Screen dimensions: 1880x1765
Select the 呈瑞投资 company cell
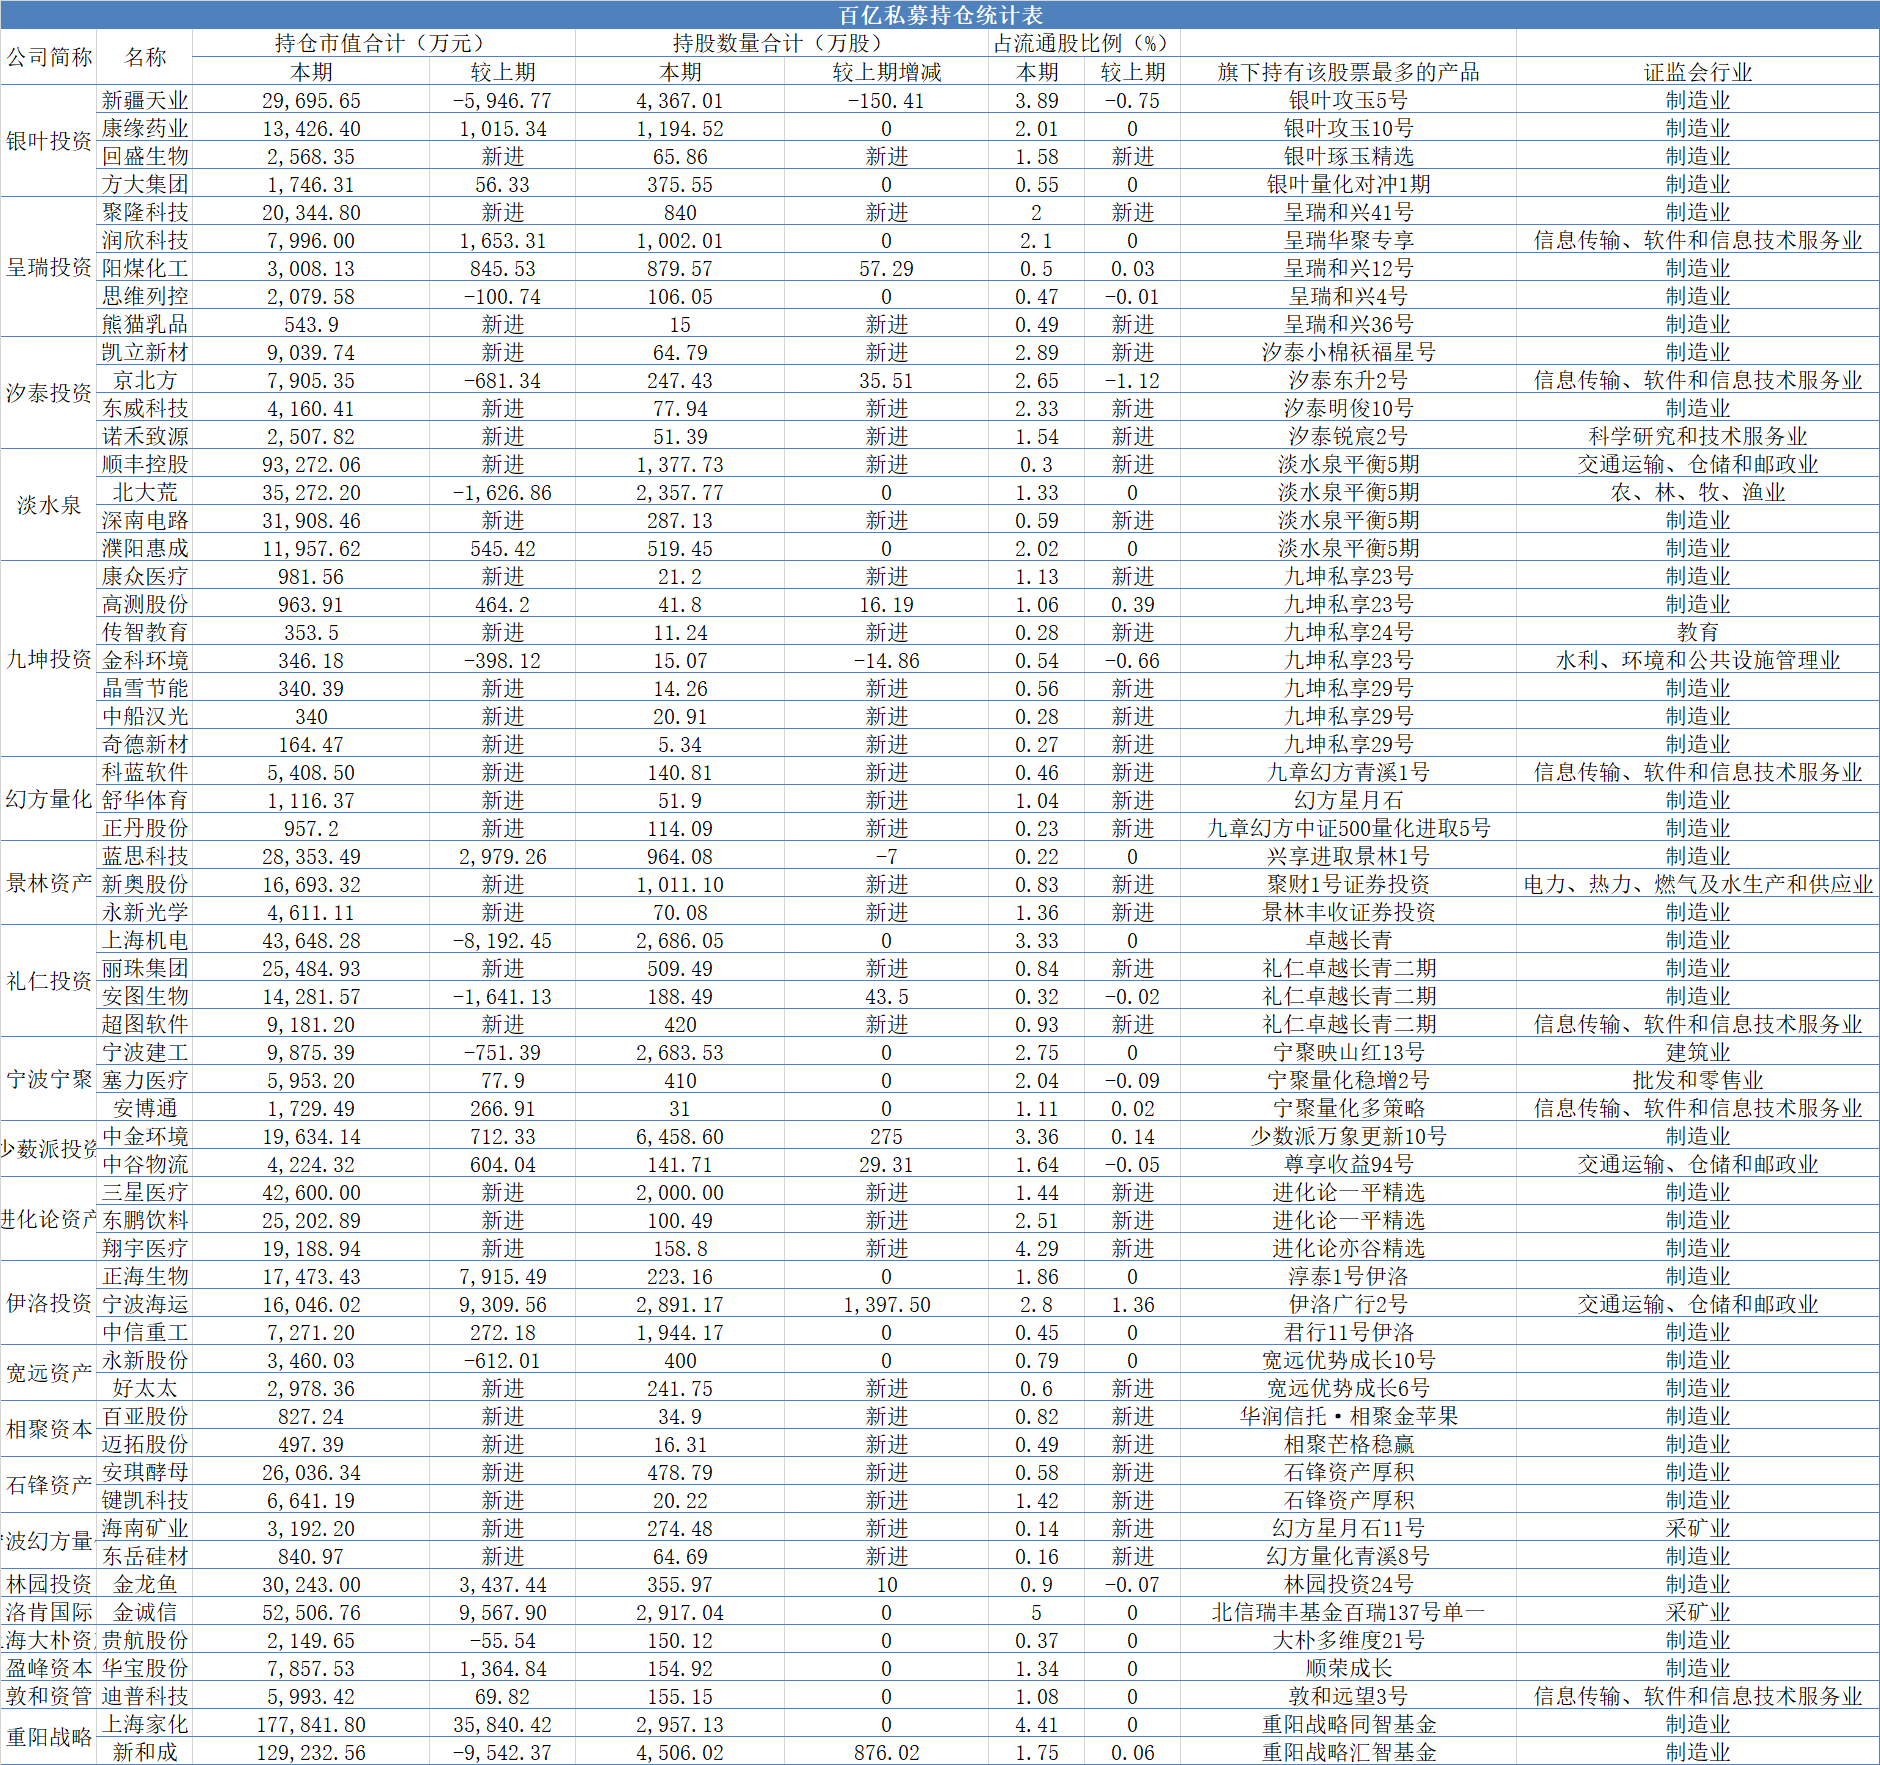pyautogui.click(x=49, y=267)
